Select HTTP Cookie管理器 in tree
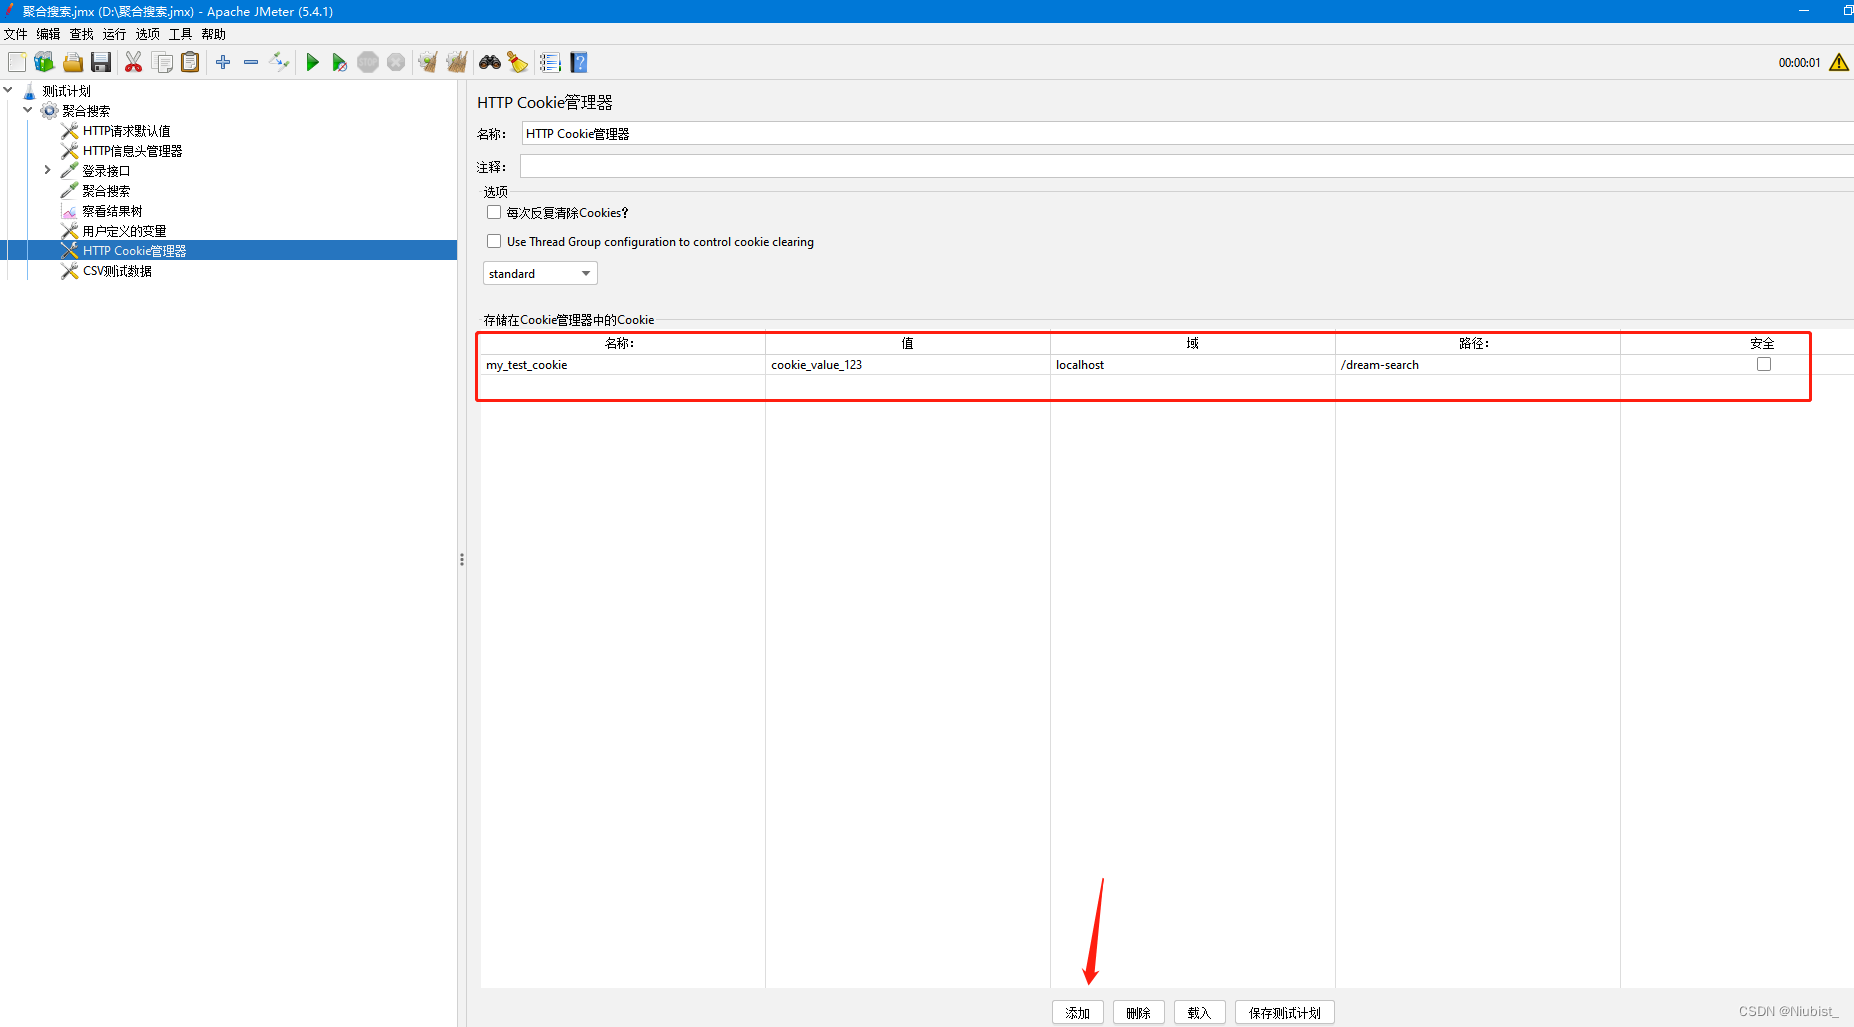Viewport: 1854px width, 1027px height. coord(134,251)
